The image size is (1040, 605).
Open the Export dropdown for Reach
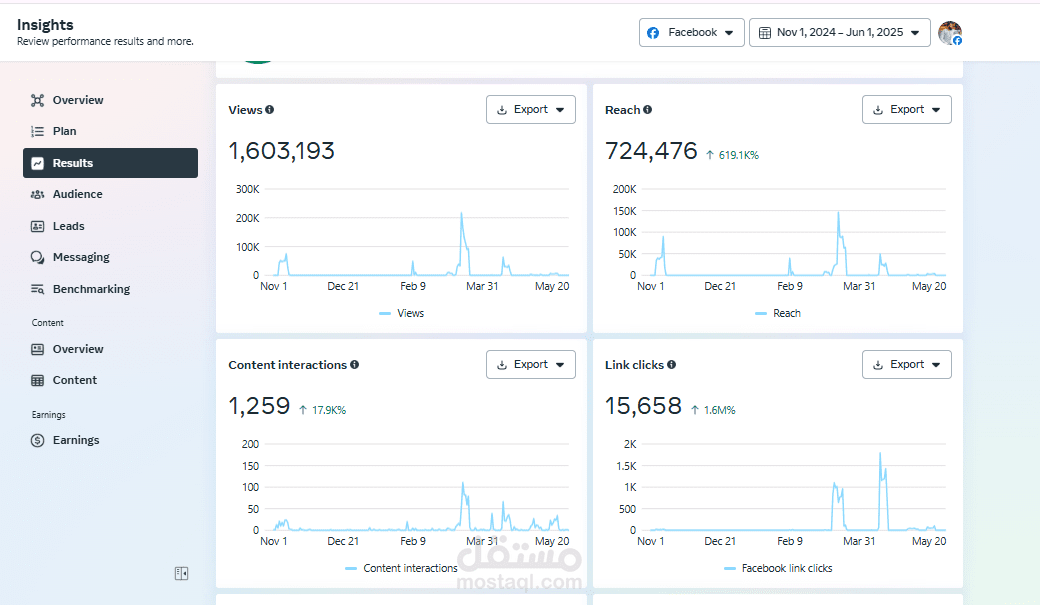click(x=907, y=109)
